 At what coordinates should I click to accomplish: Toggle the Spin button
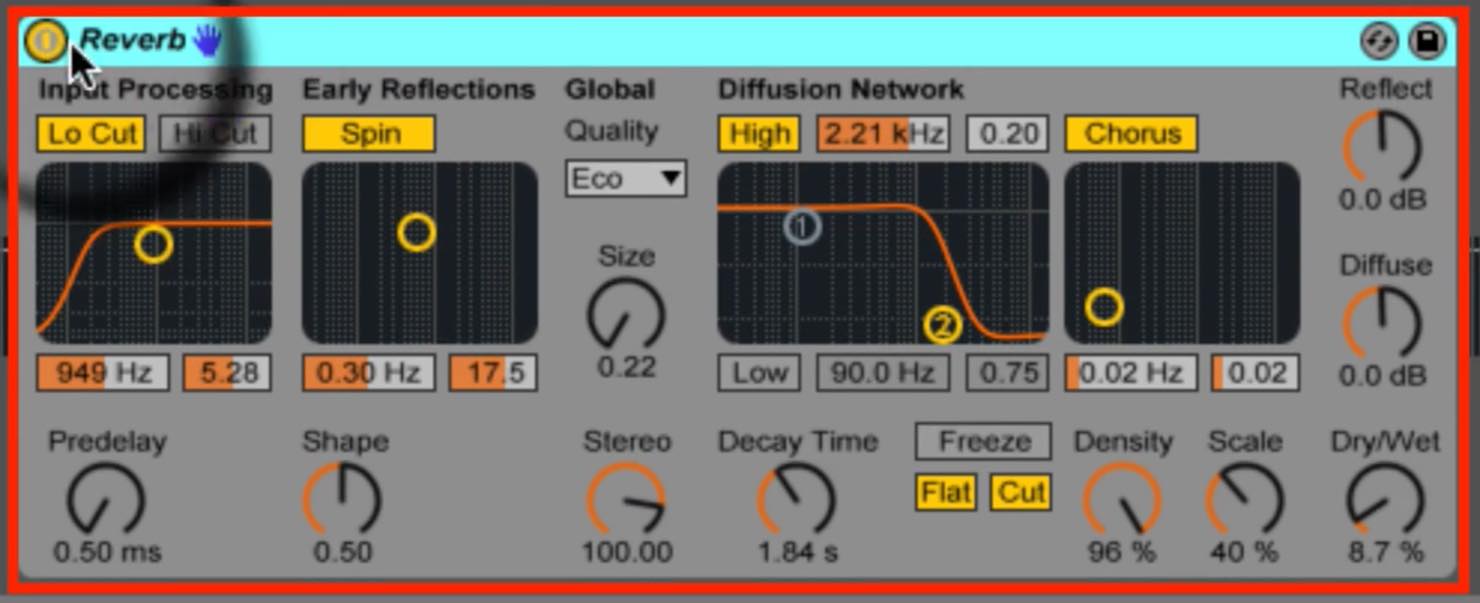[369, 134]
